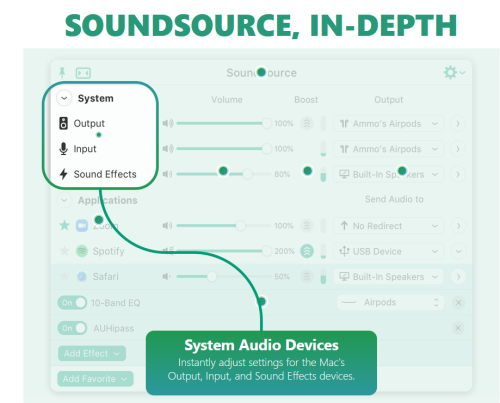Click the Safari compass icon

coord(82,276)
